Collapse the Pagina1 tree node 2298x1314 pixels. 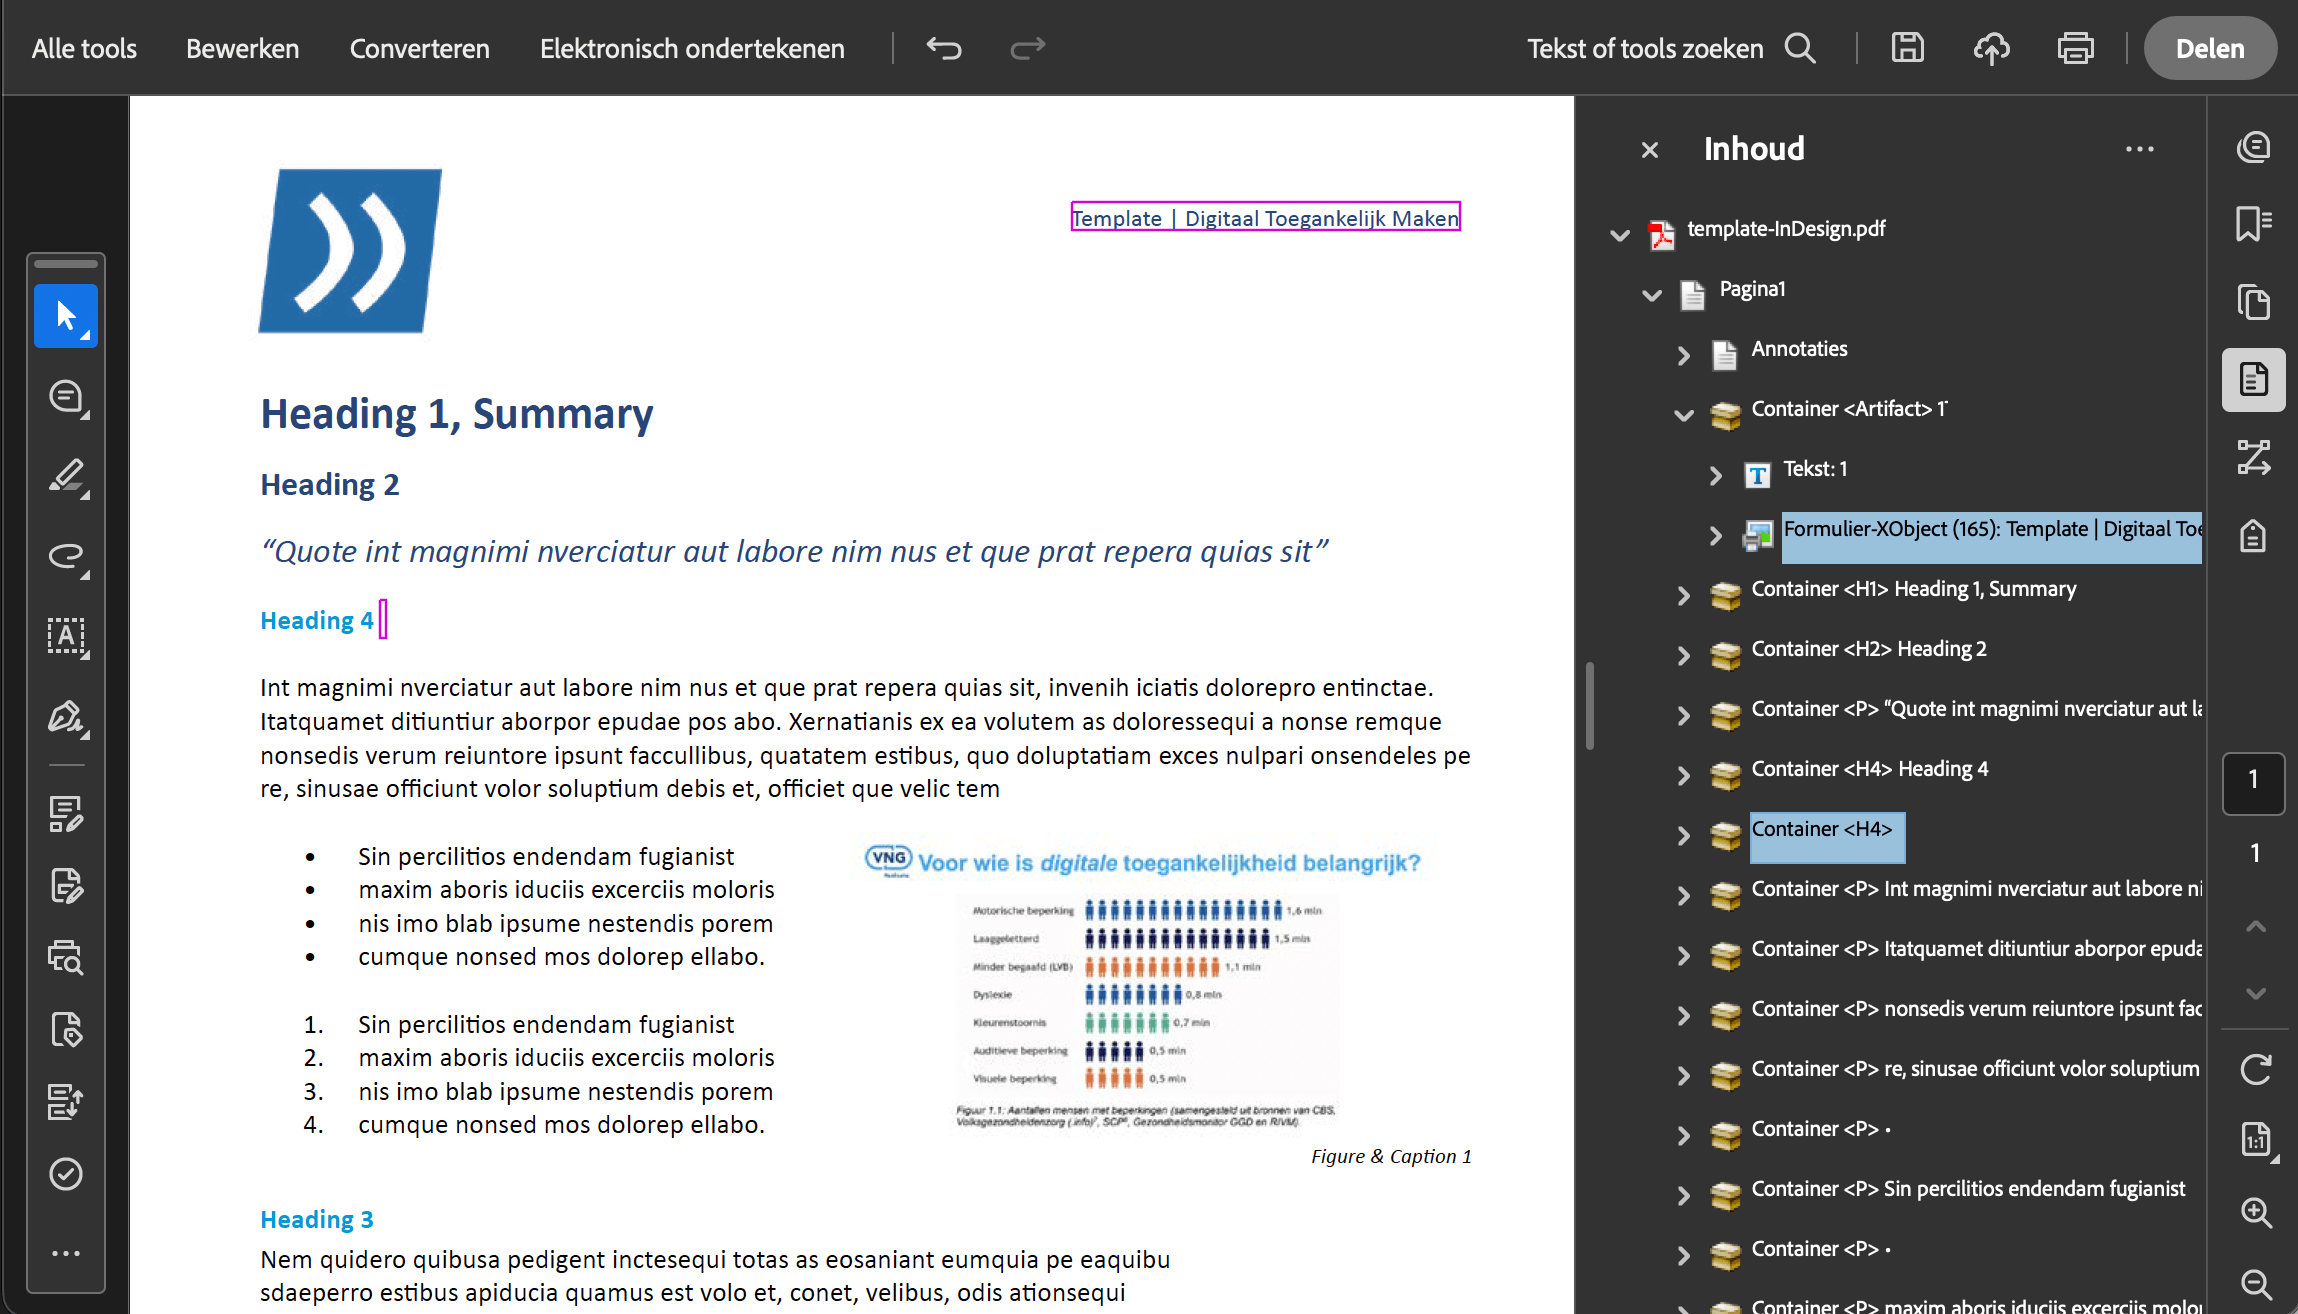click(x=1652, y=295)
